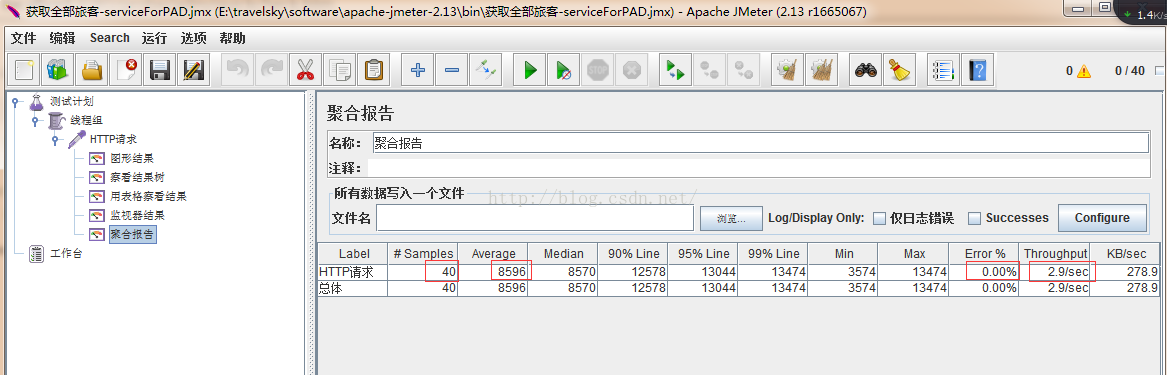Click the Save As pencil-disk icon

(x=194, y=70)
